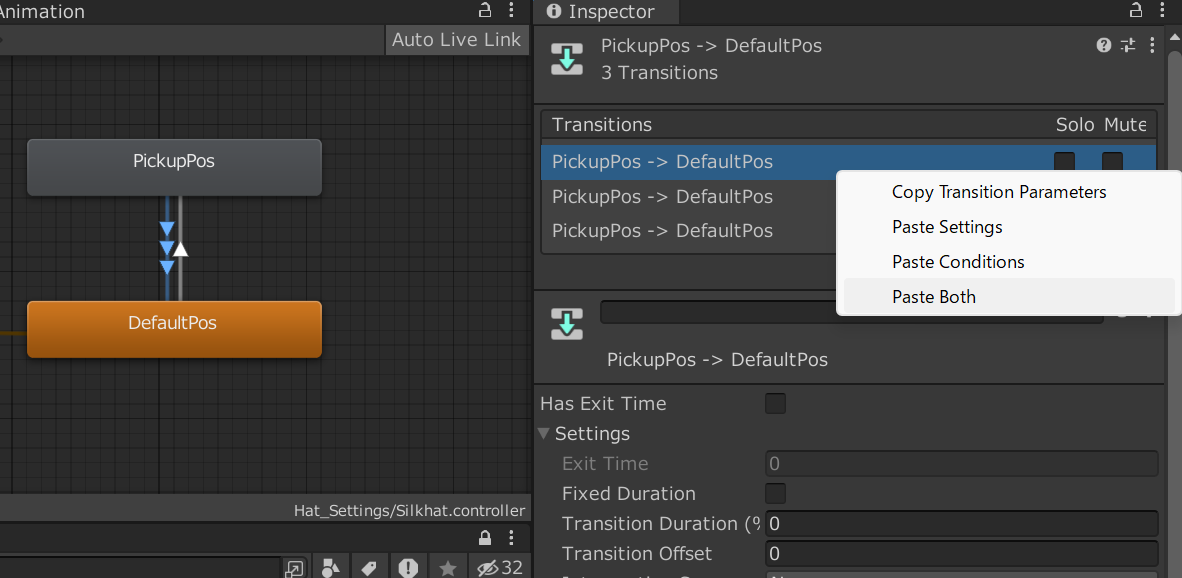Image resolution: width=1182 pixels, height=578 pixels.
Task: Collapse the Settings section
Action: coord(543,434)
